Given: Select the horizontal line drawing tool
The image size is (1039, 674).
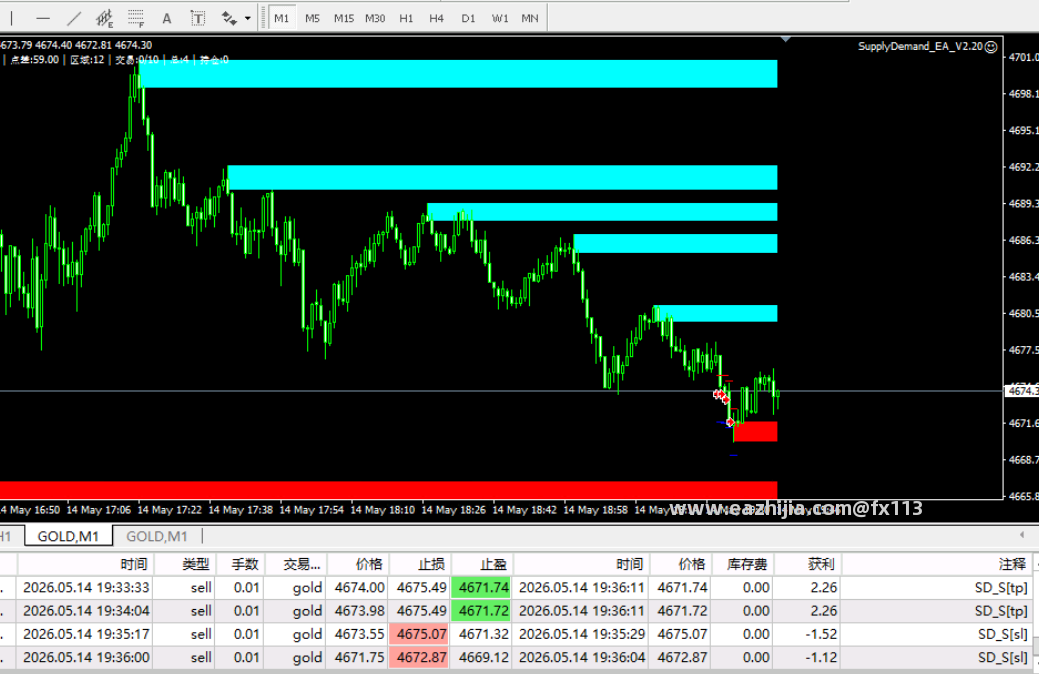Looking at the screenshot, I should pos(43,19).
